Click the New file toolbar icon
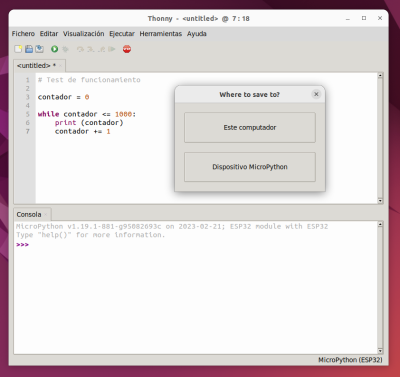 click(18, 49)
